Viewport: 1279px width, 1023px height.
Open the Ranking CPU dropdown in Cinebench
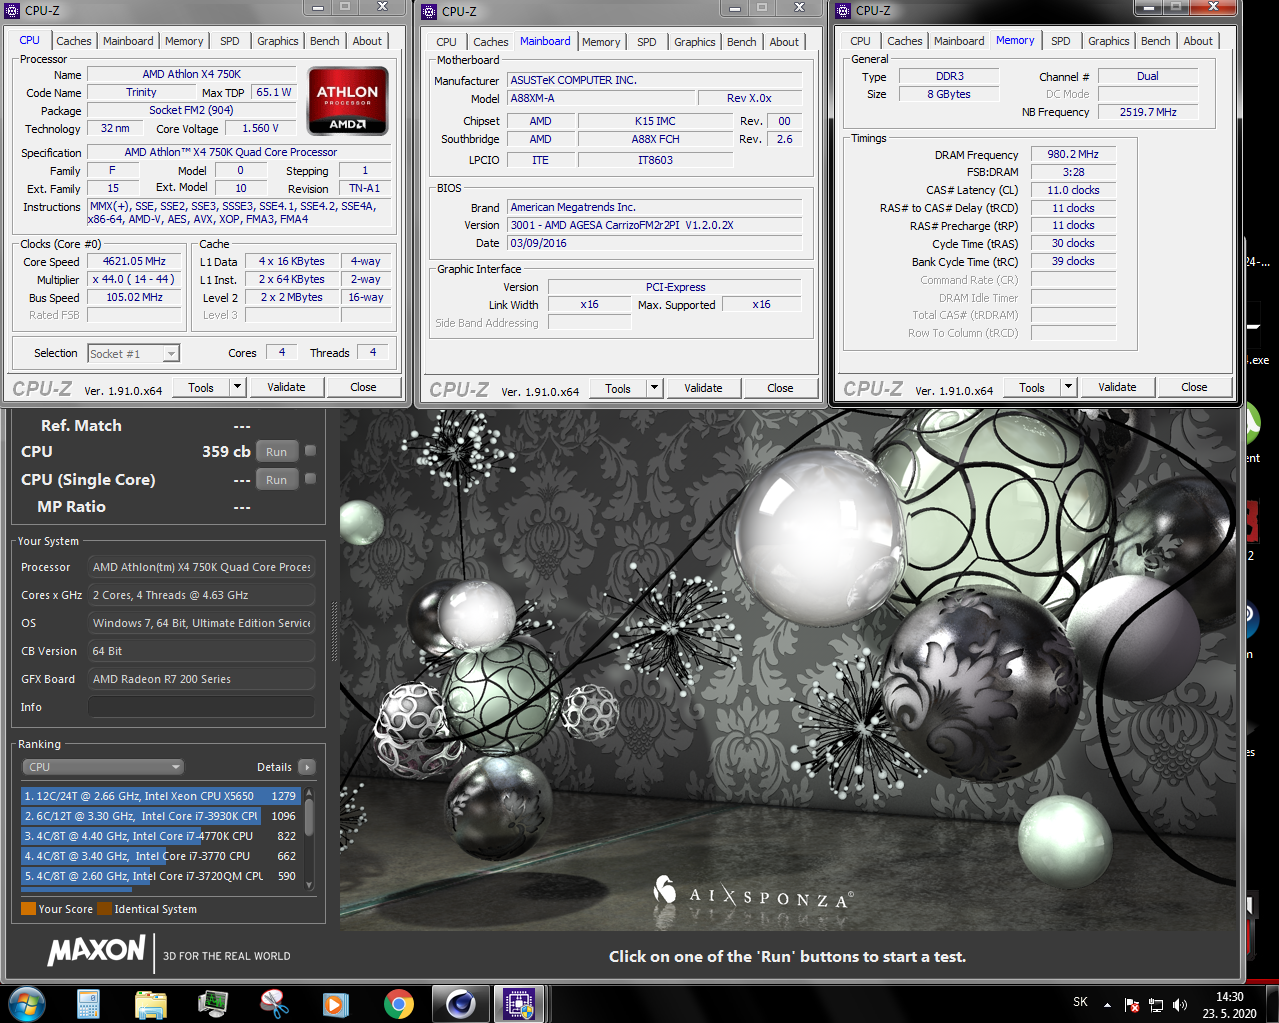[103, 767]
